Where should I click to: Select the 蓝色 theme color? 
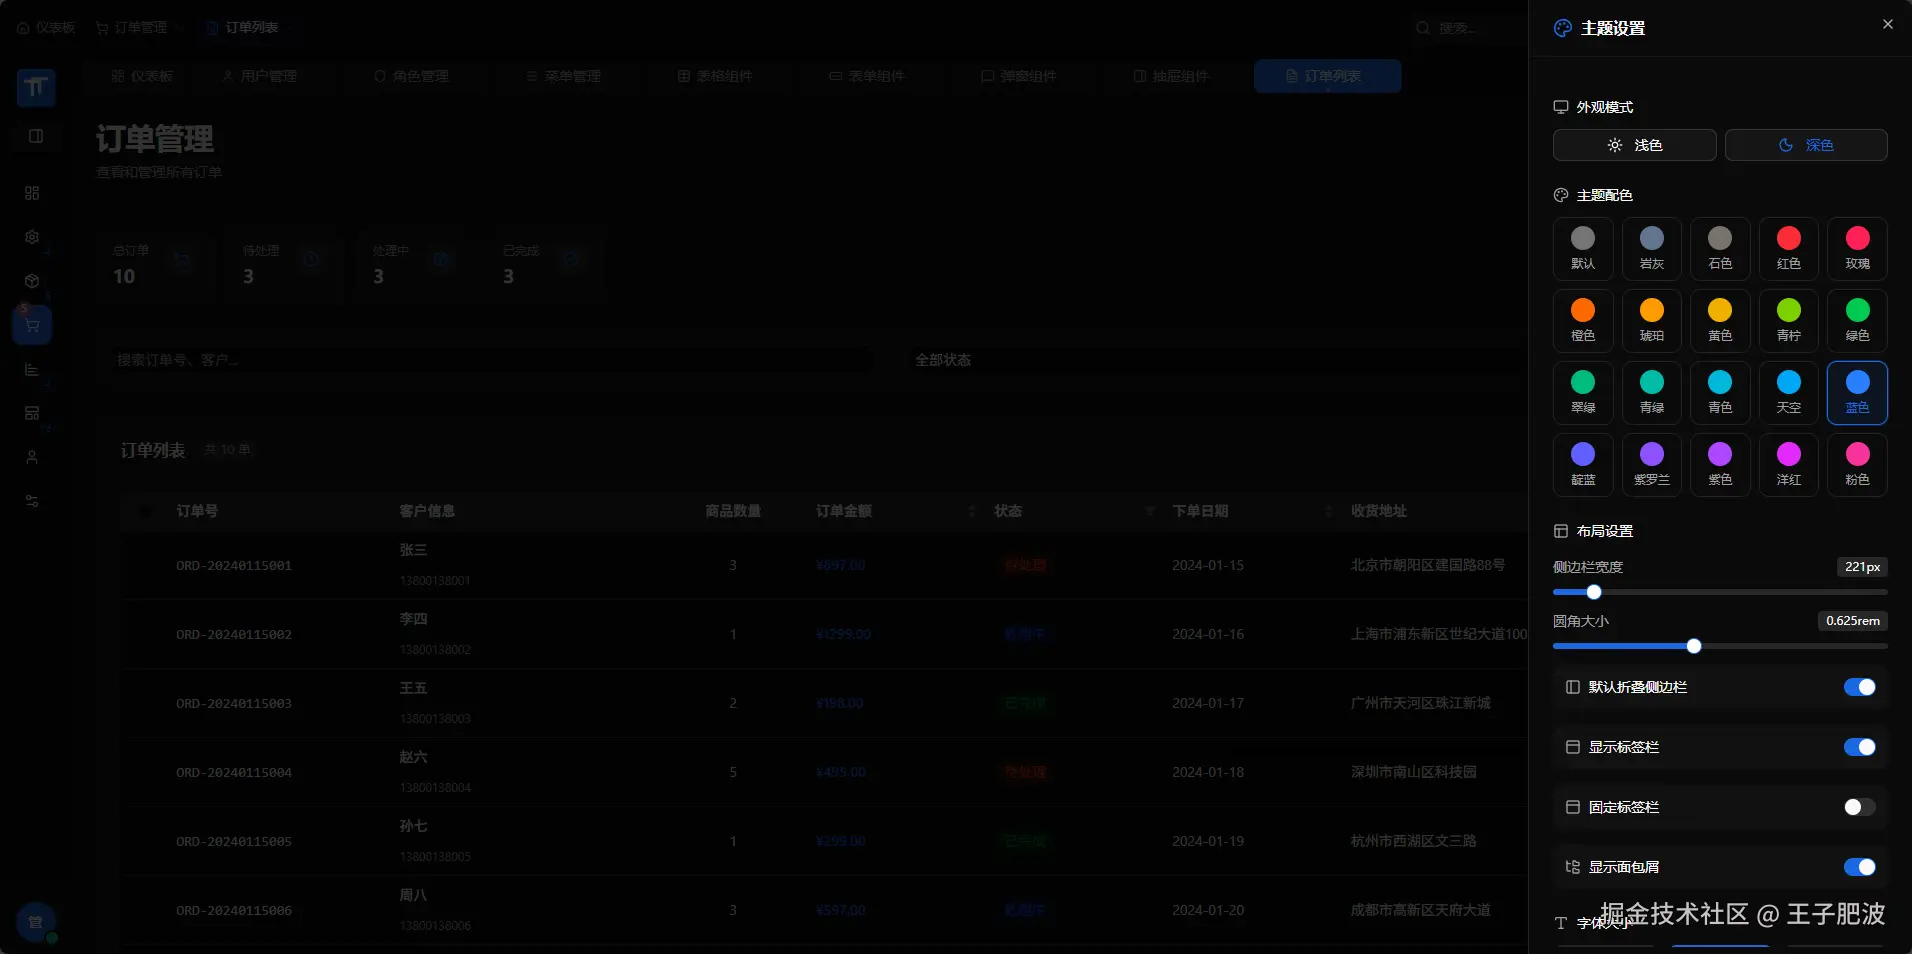(x=1858, y=393)
